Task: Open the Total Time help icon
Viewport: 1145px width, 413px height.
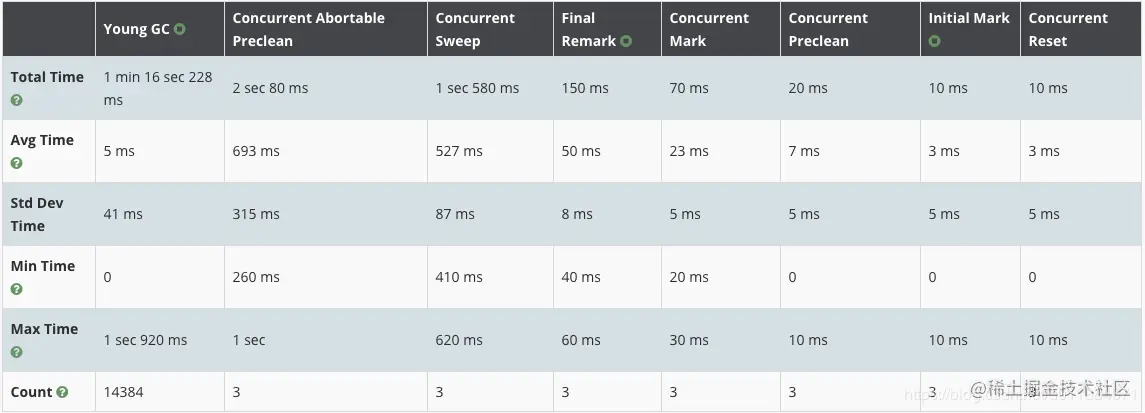Action: click(x=16, y=100)
